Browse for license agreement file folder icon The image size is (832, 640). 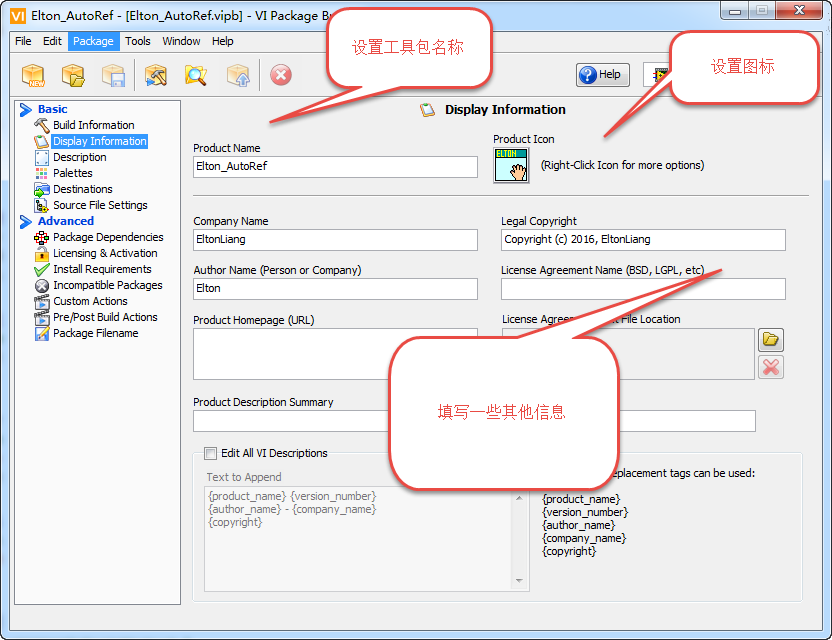pos(770,340)
